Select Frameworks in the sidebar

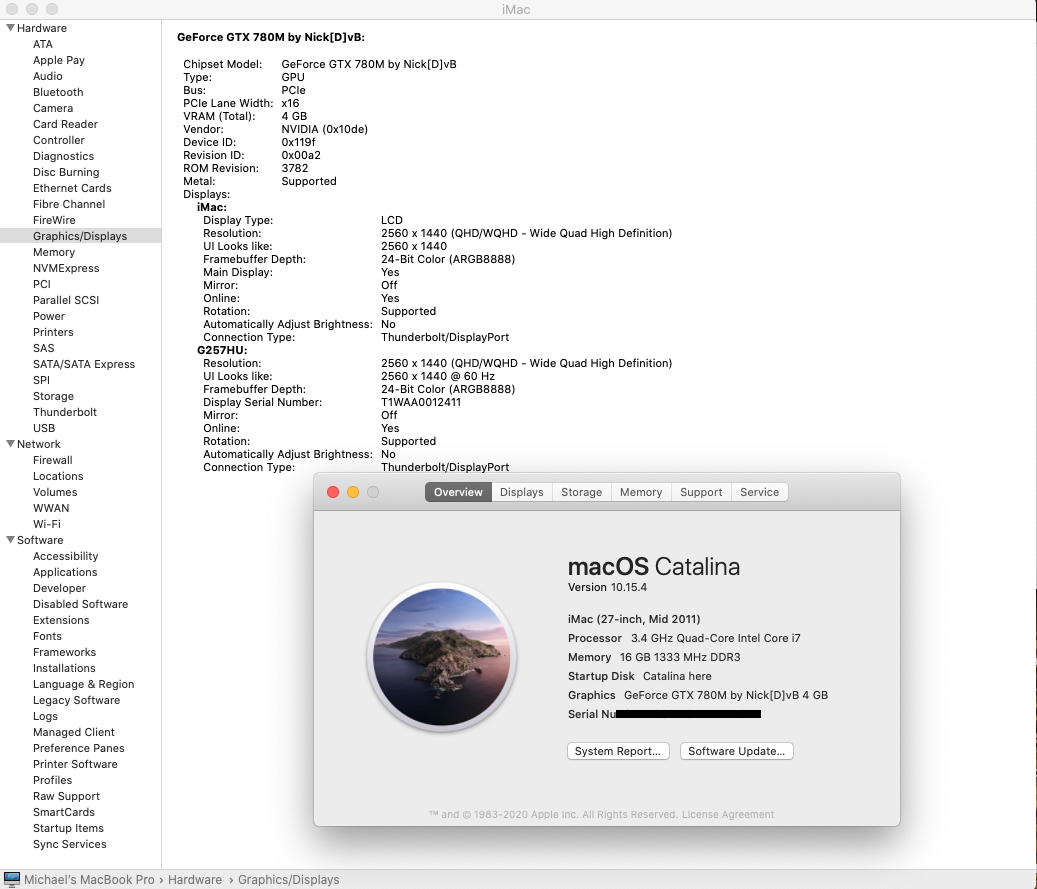tap(64, 652)
